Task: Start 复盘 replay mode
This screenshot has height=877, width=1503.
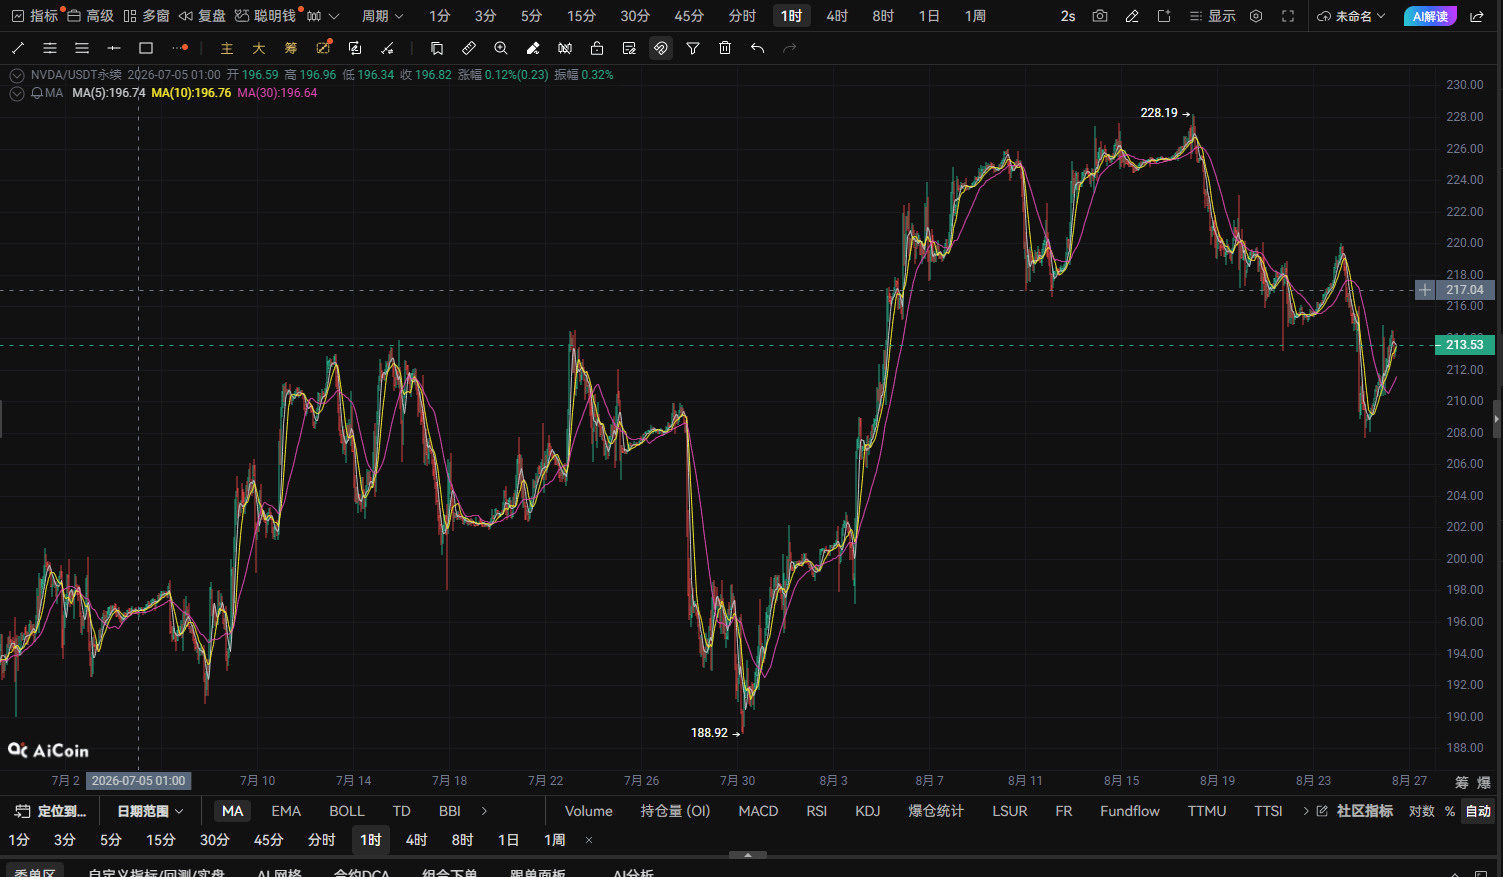Action: coord(202,16)
